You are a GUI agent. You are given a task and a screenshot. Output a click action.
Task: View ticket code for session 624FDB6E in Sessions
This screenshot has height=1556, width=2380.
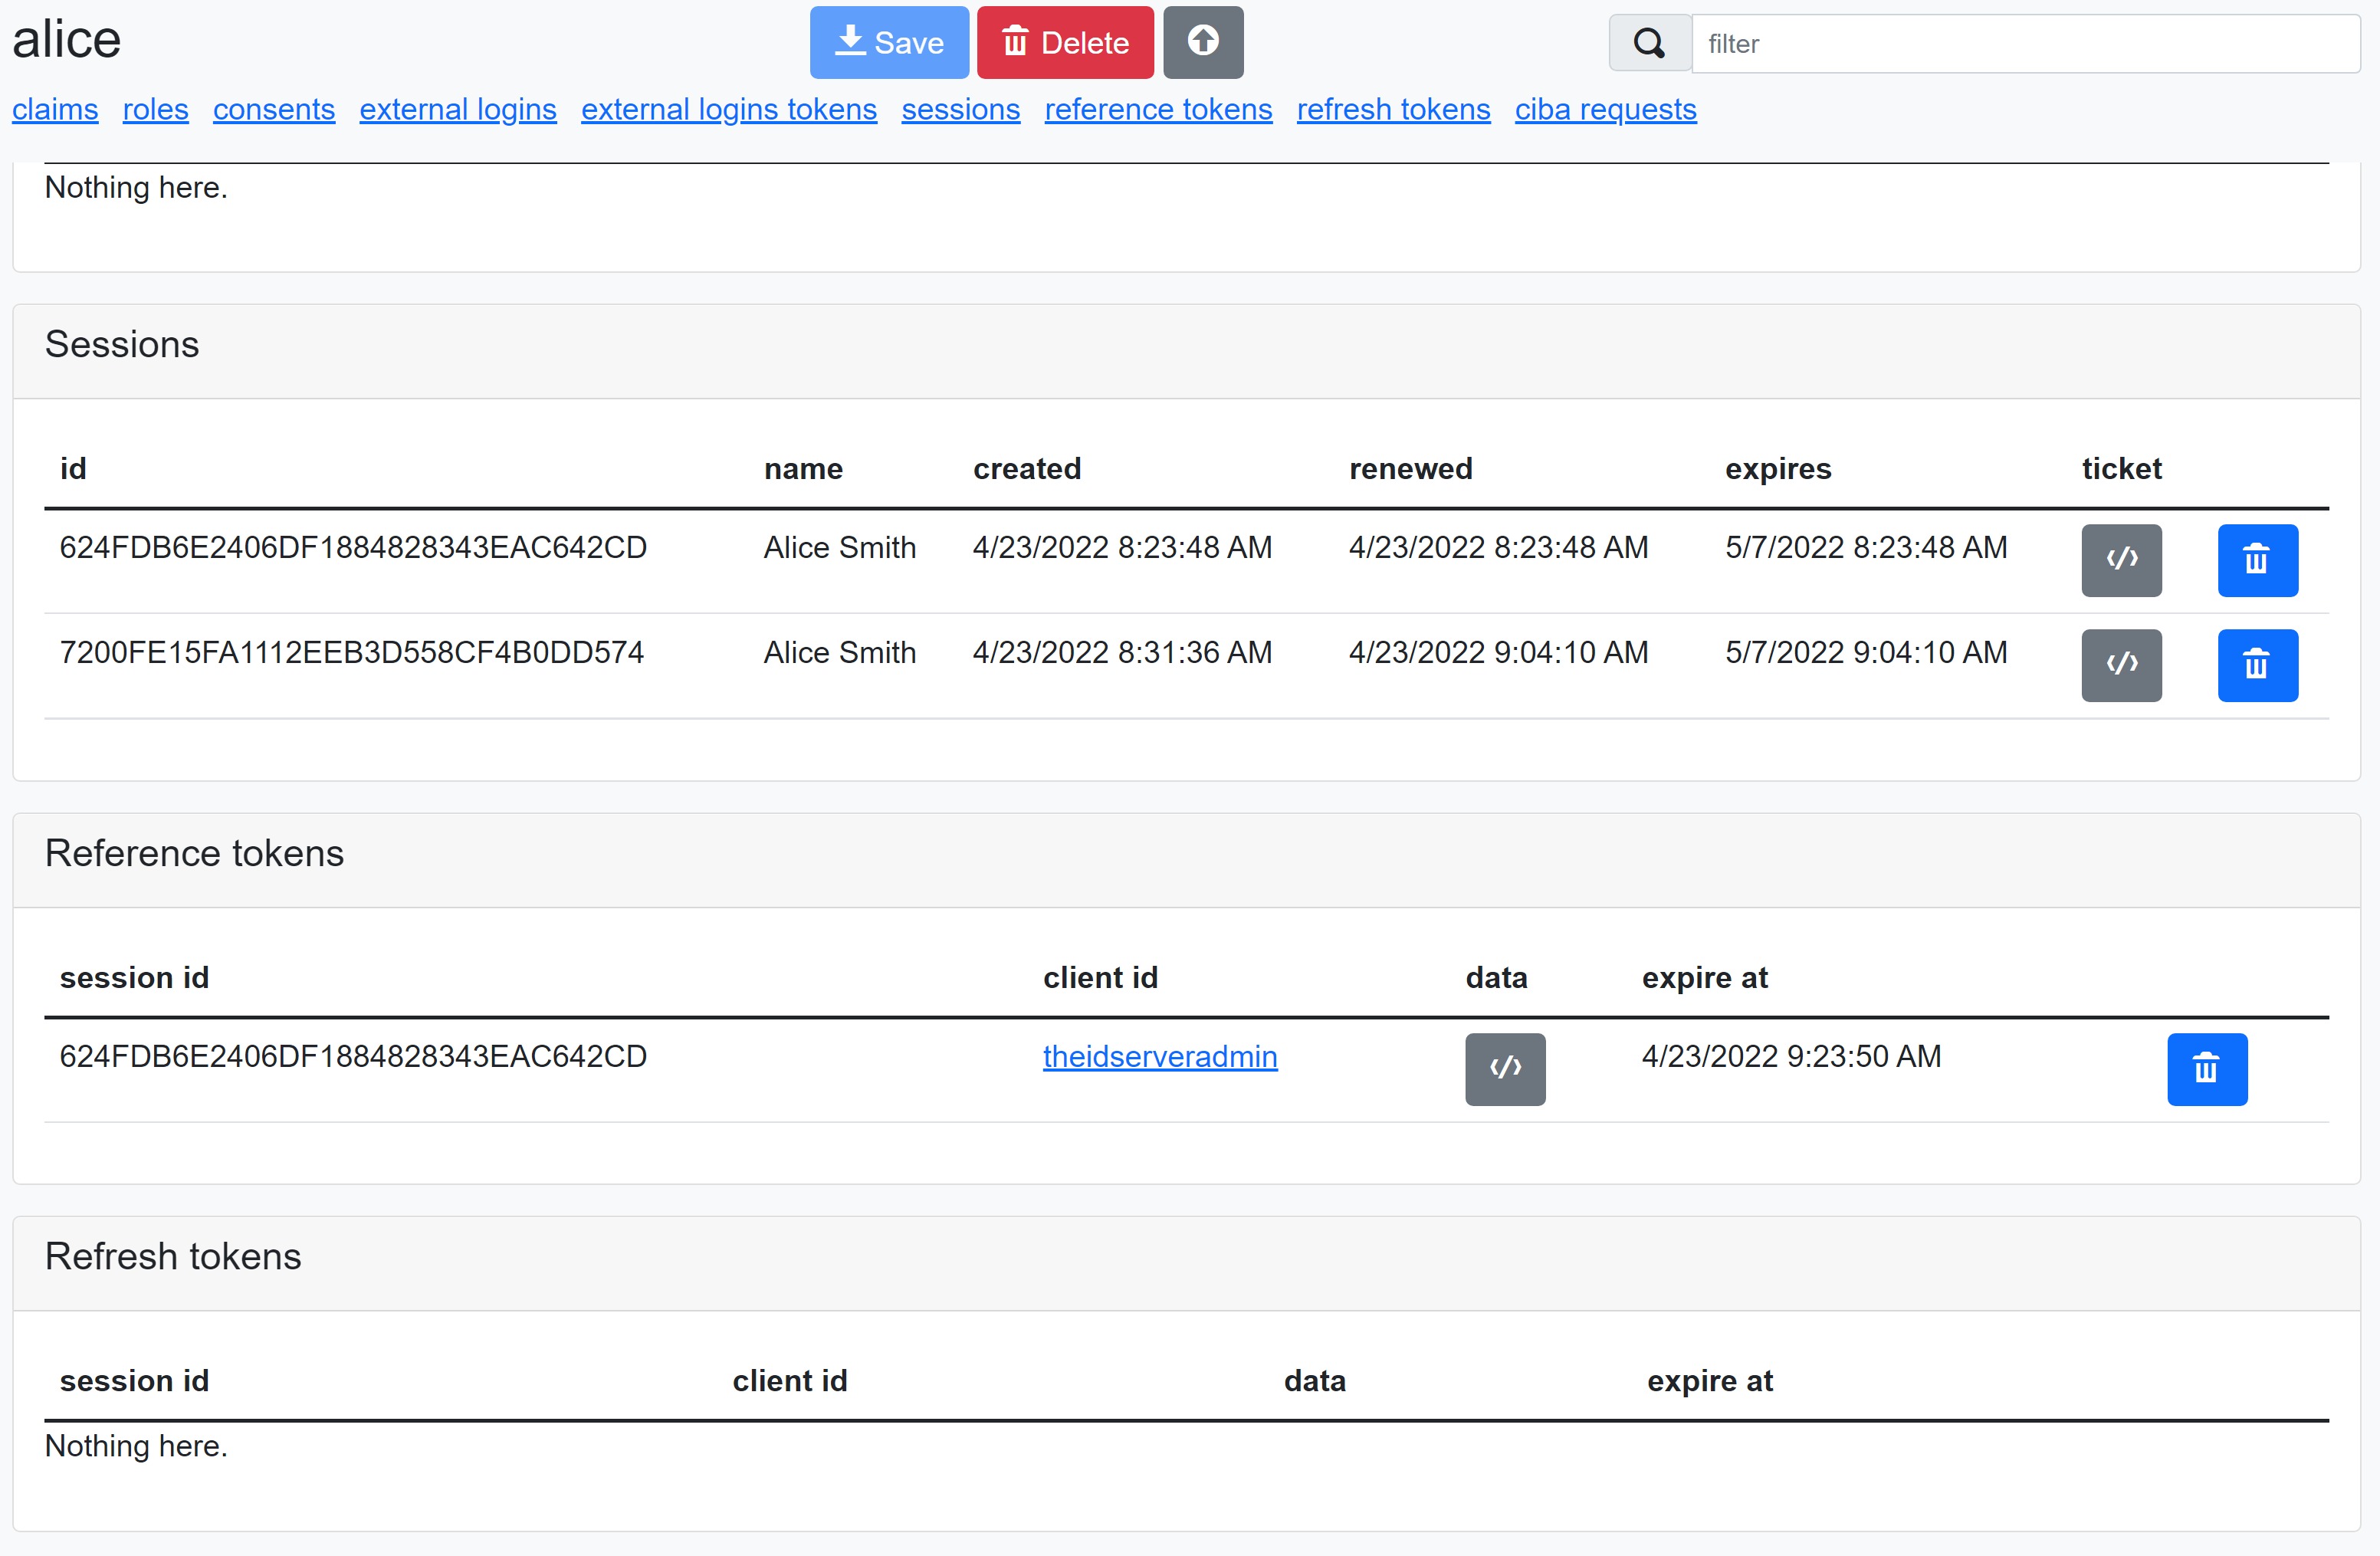pyautogui.click(x=2121, y=560)
